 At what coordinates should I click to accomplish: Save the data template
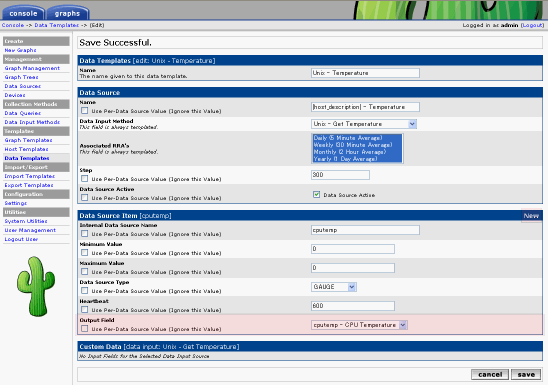click(526, 374)
